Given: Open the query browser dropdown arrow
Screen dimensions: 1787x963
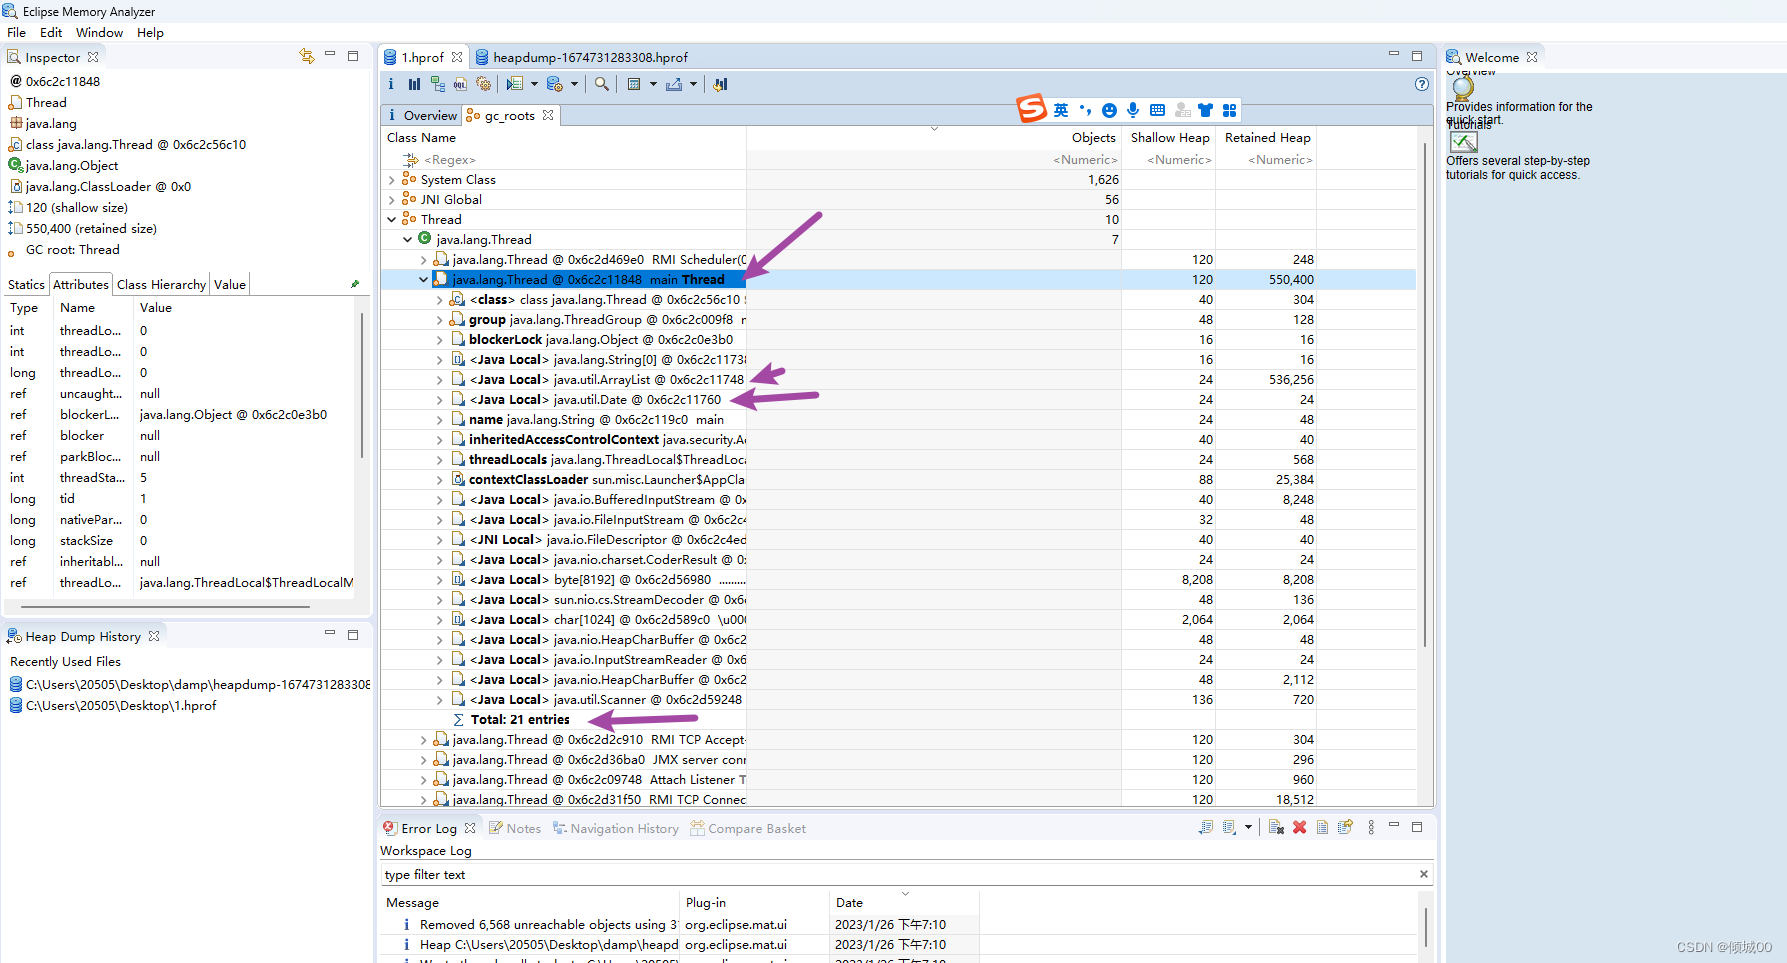Looking at the screenshot, I should pyautogui.click(x=574, y=84).
